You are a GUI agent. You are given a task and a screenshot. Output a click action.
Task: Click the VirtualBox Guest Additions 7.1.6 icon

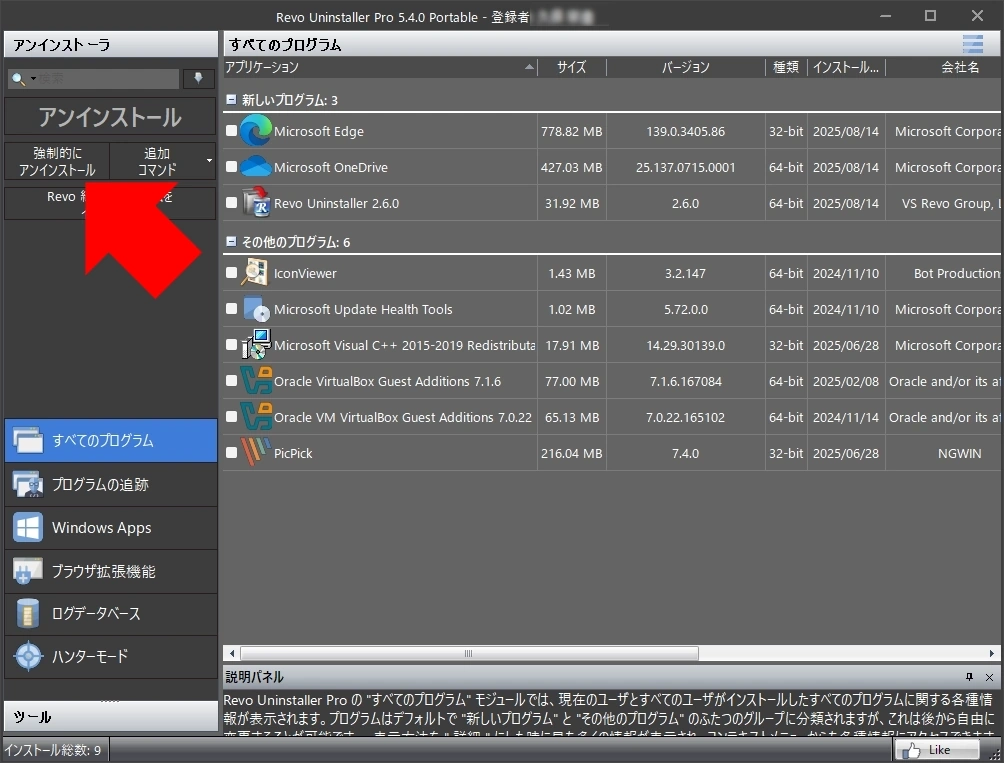255,380
